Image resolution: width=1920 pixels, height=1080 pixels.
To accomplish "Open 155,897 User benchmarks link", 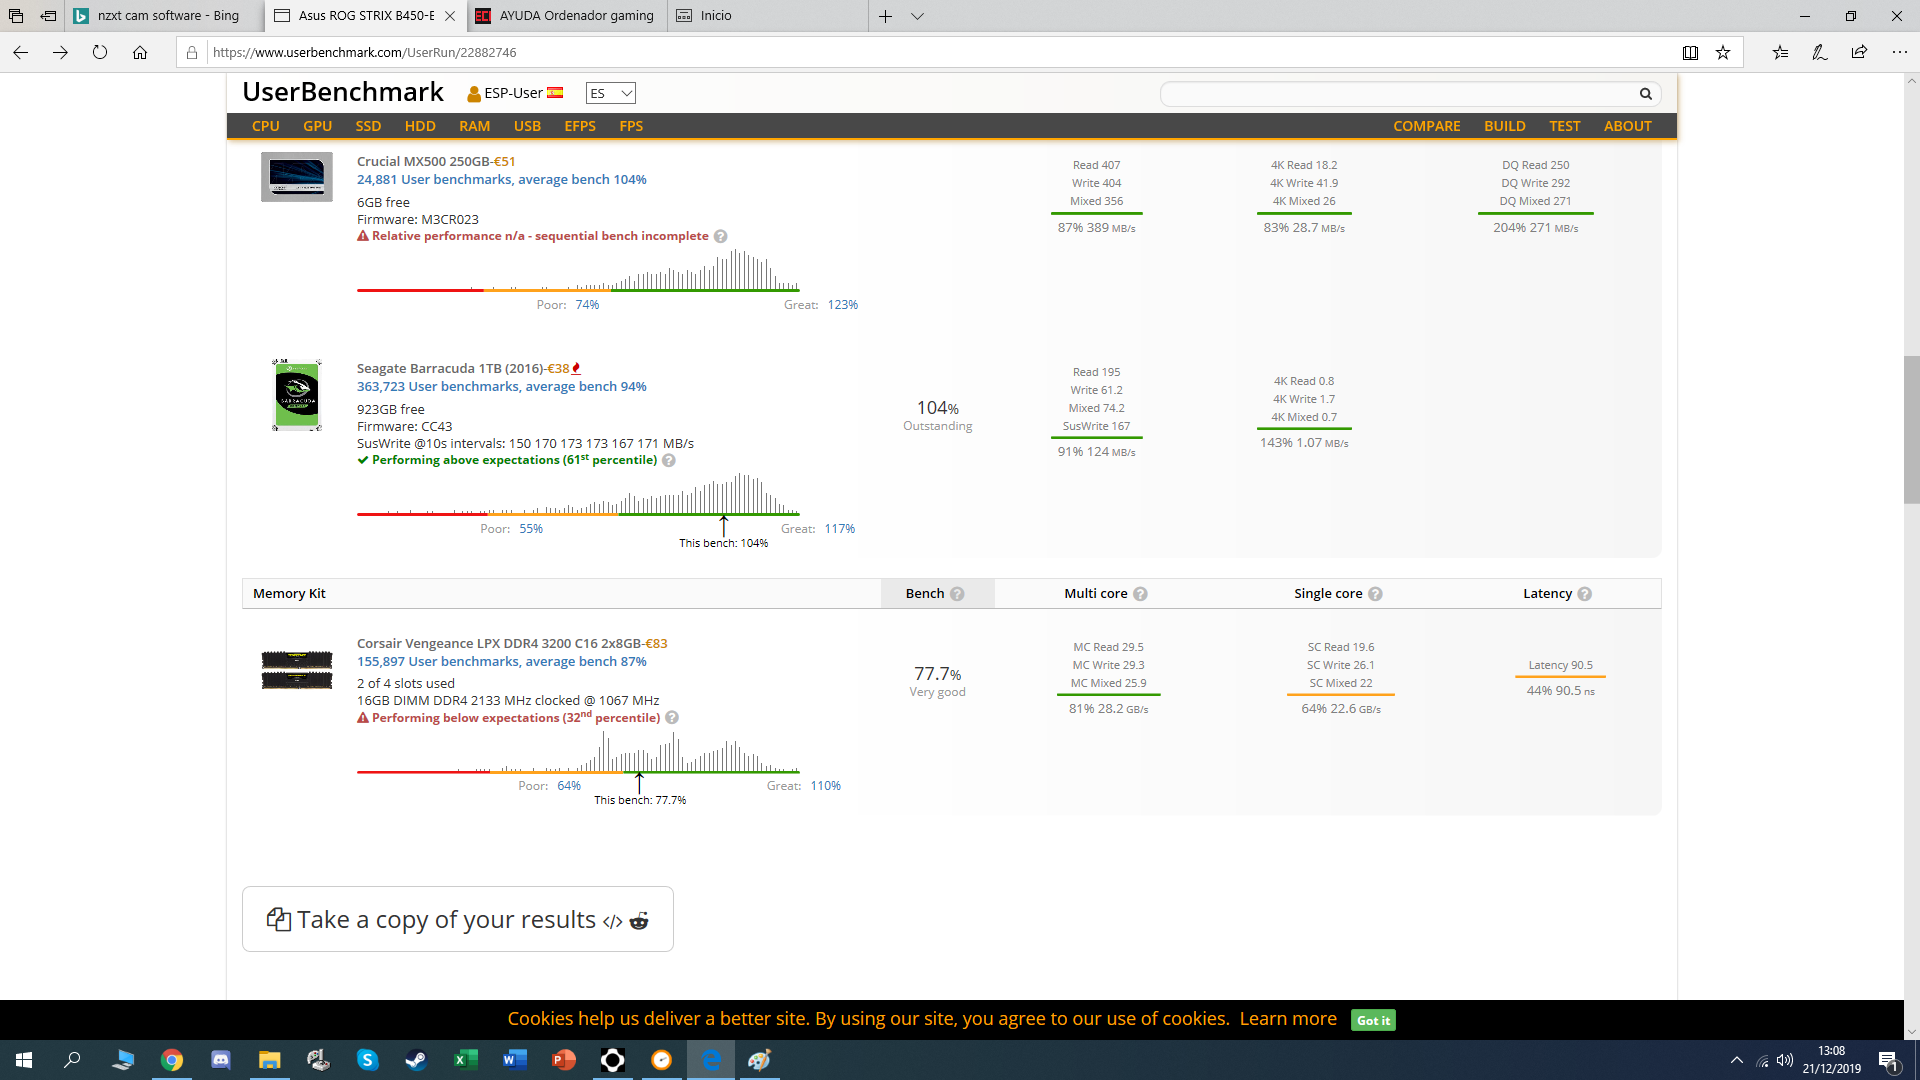I will coord(502,662).
